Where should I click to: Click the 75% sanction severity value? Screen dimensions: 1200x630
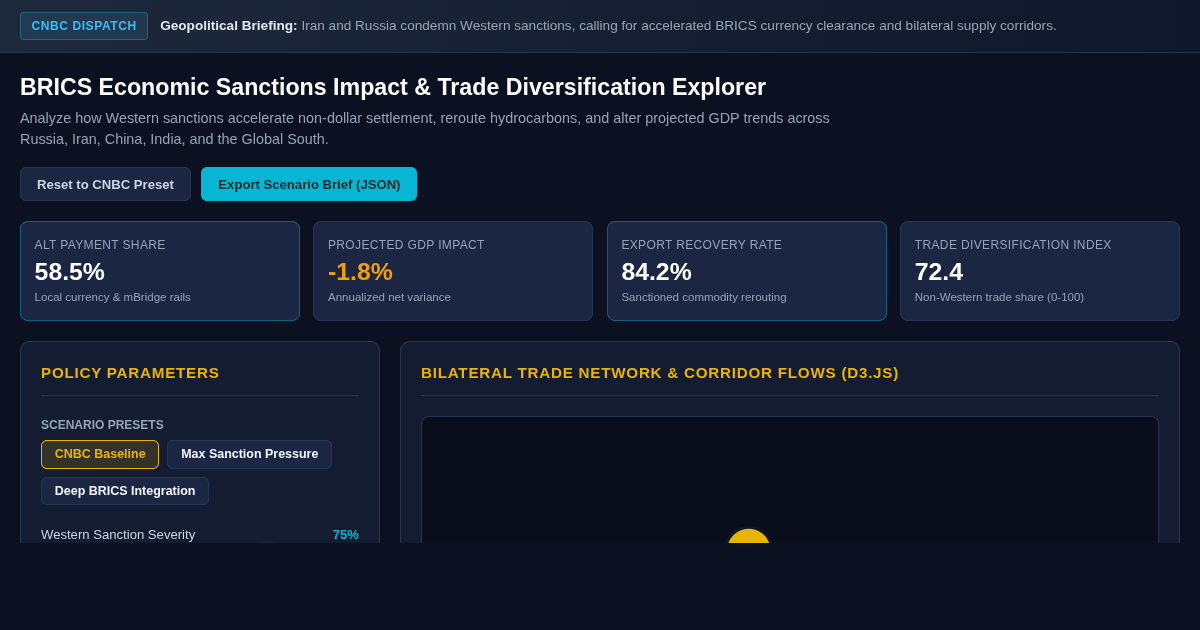[346, 534]
